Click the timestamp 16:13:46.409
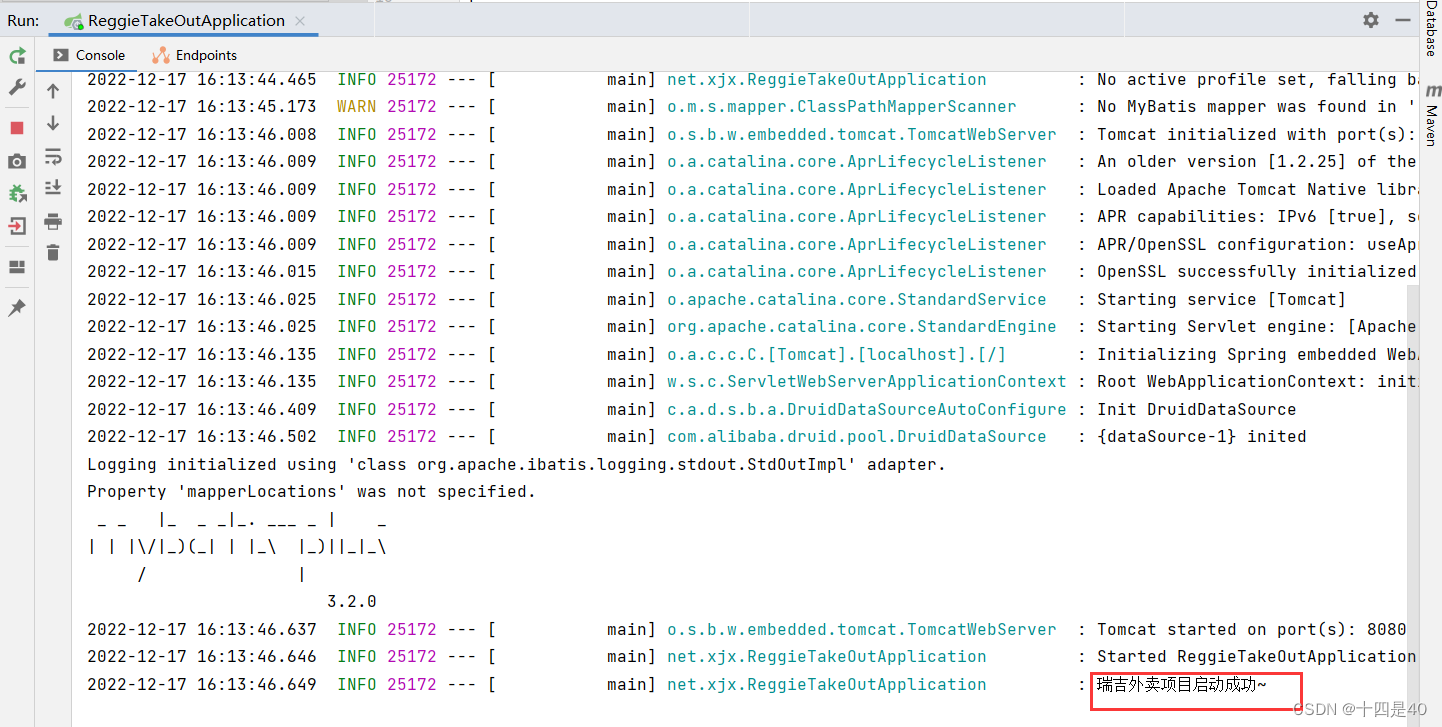The image size is (1442, 727). tap(257, 409)
